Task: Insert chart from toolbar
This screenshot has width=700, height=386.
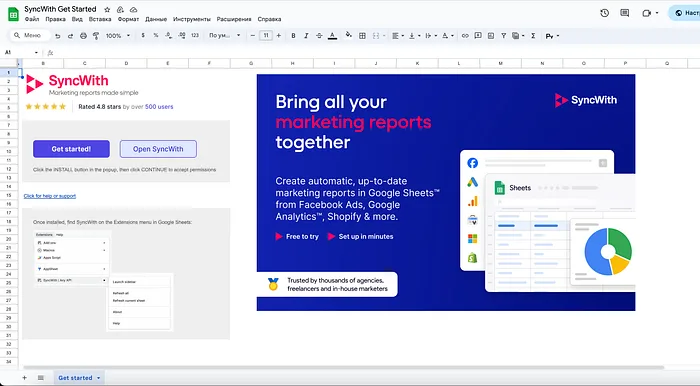Action: coord(491,36)
